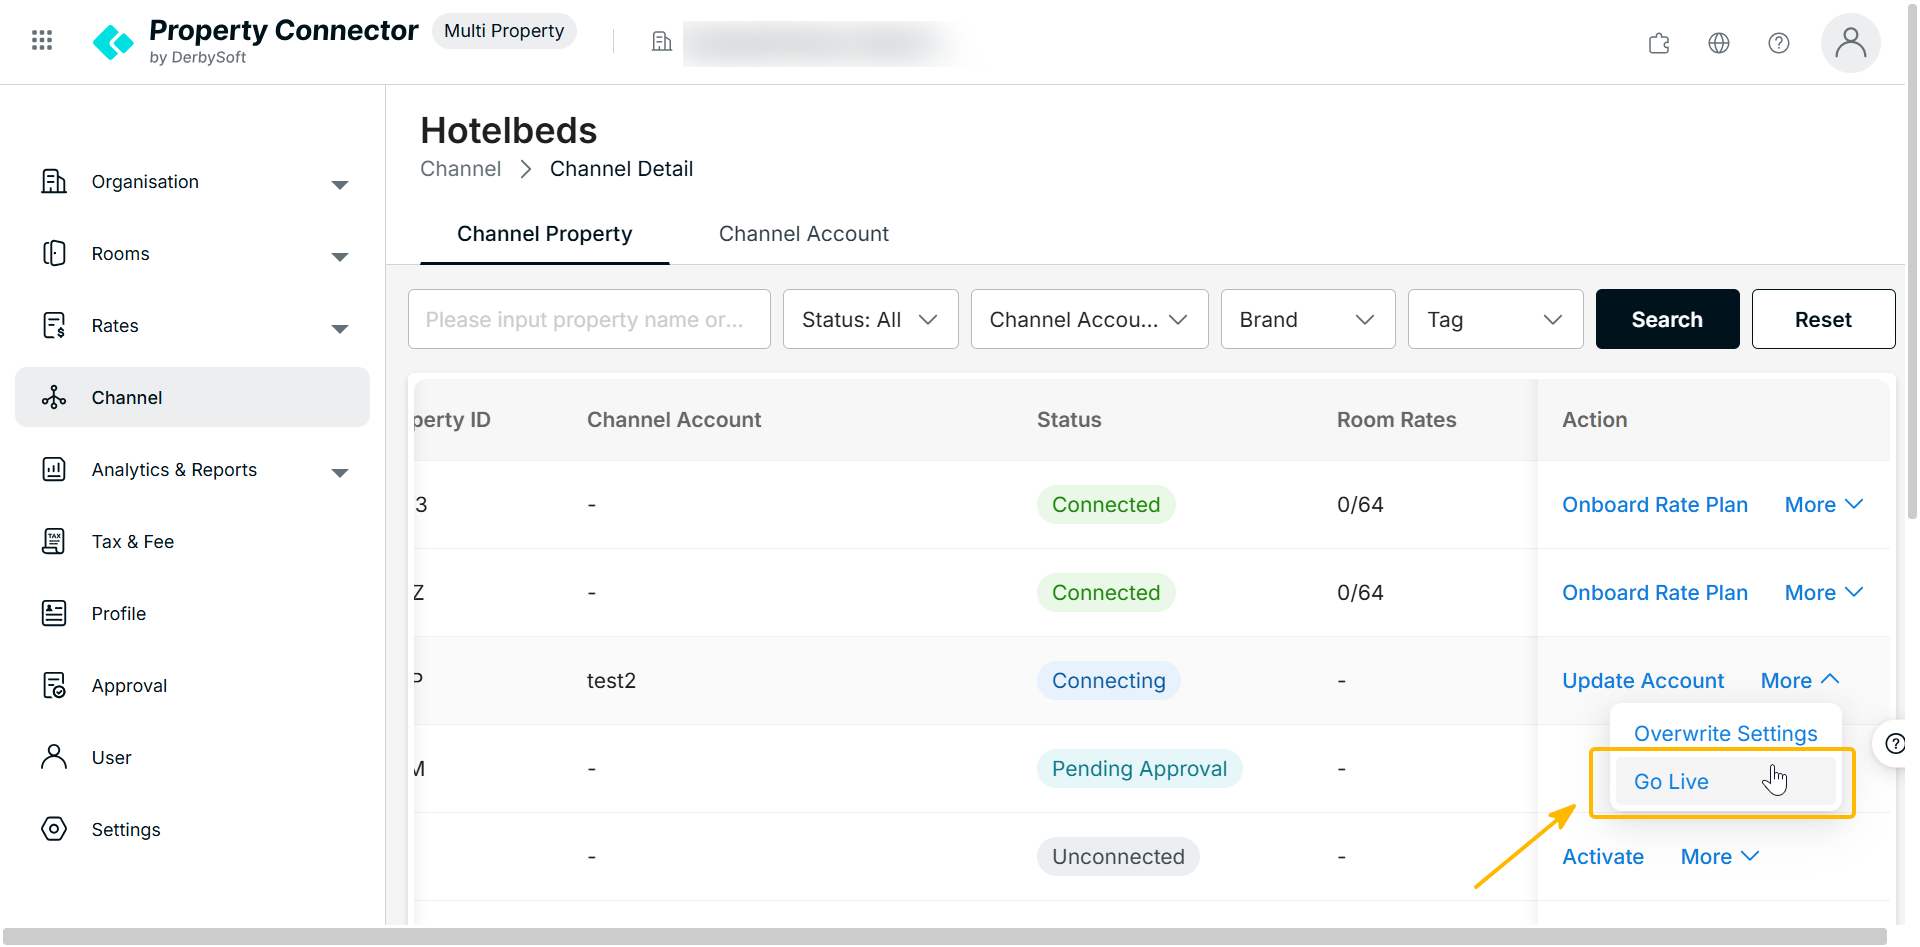
Task: Open More dropdown in the second Connected row
Action: pyautogui.click(x=1824, y=592)
